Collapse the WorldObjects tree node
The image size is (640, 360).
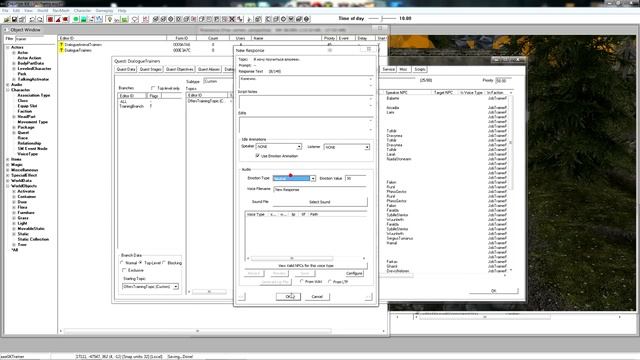coord(8,186)
